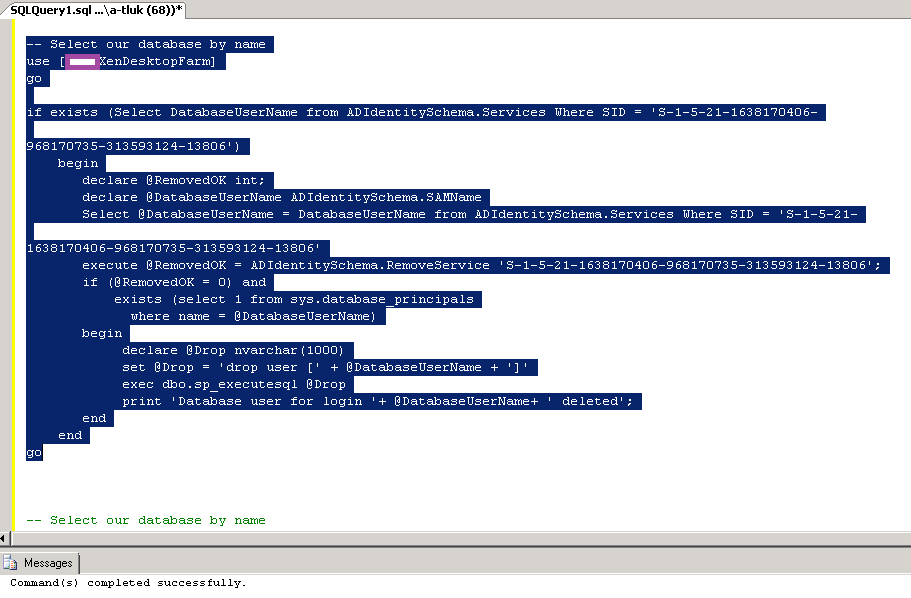The width and height of the screenshot is (911, 598).
Task: Click the 'declare @Drop nvarchar(1000)' line
Action: tap(233, 350)
